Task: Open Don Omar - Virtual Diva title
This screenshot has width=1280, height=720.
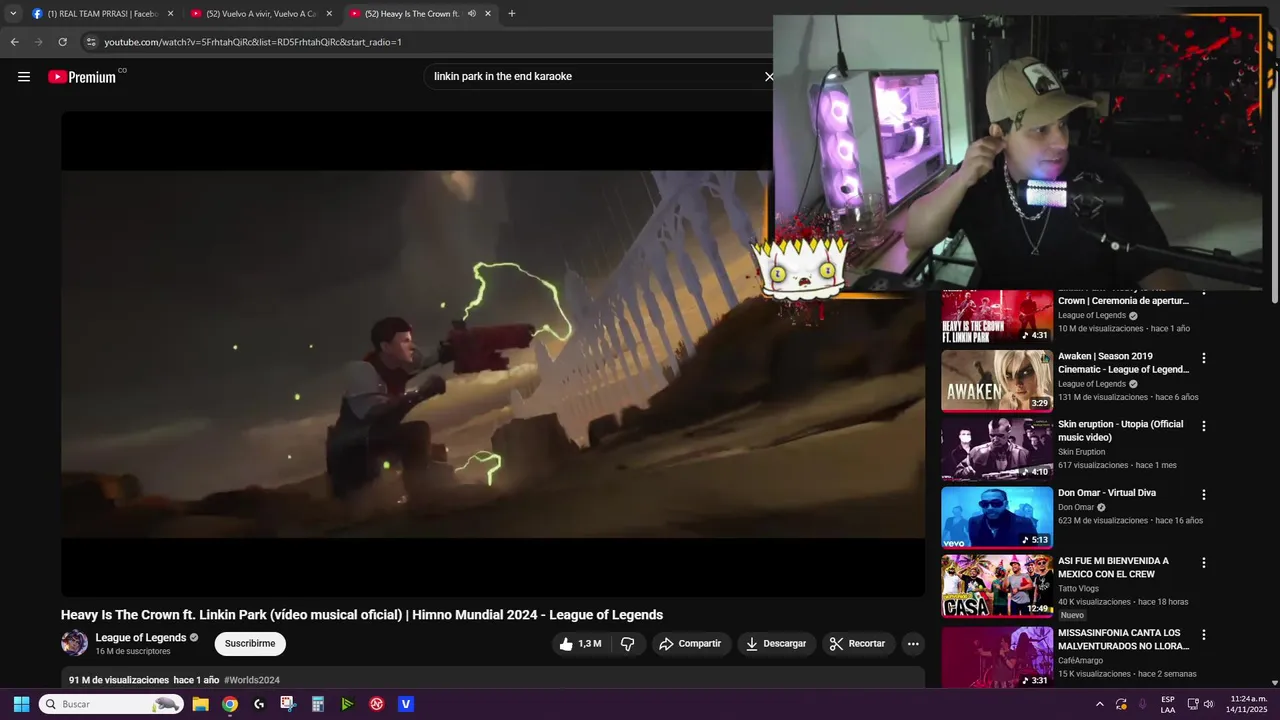Action: coord(1107,493)
